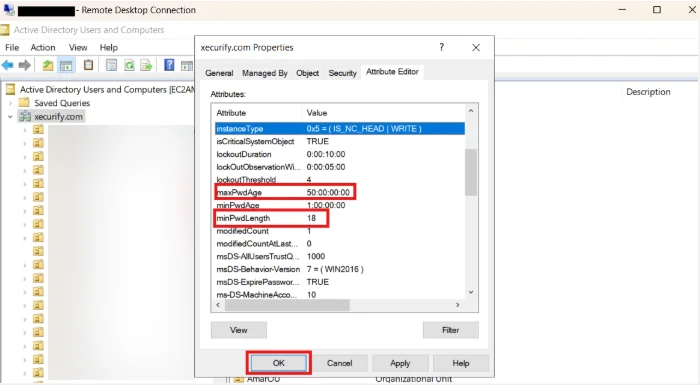Minimize the Remote Desktop Connection window

pos(622,9)
